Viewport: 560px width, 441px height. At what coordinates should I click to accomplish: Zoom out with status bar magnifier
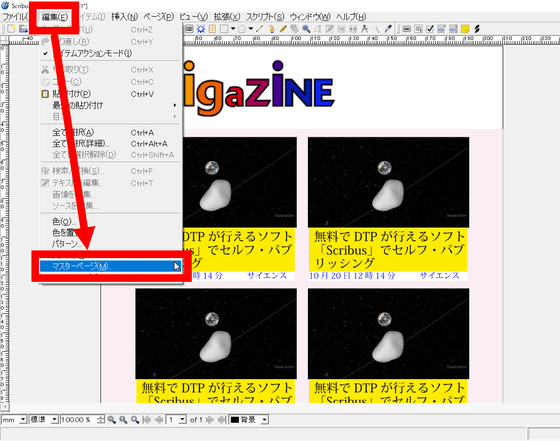point(112,420)
